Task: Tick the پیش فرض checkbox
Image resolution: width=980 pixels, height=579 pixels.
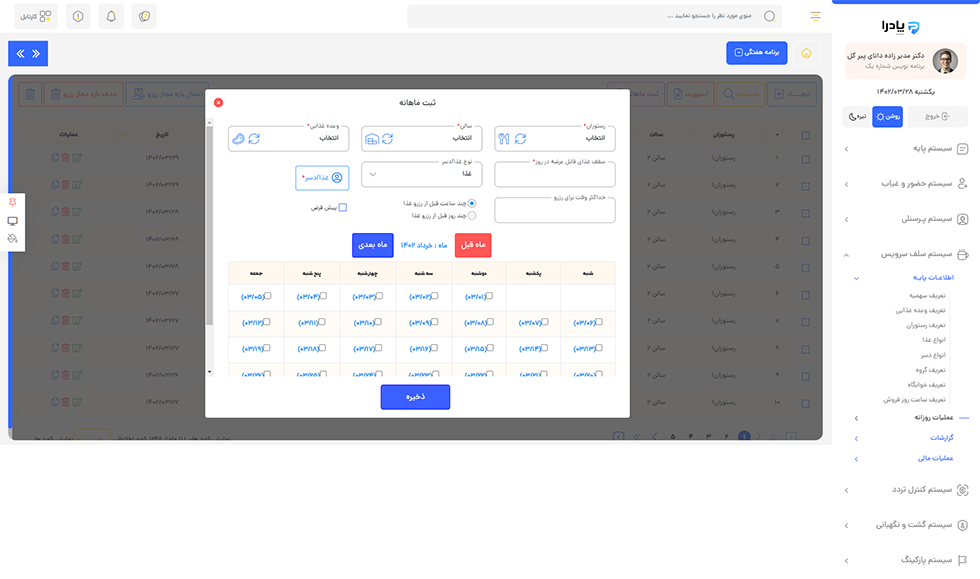Action: tap(342, 208)
